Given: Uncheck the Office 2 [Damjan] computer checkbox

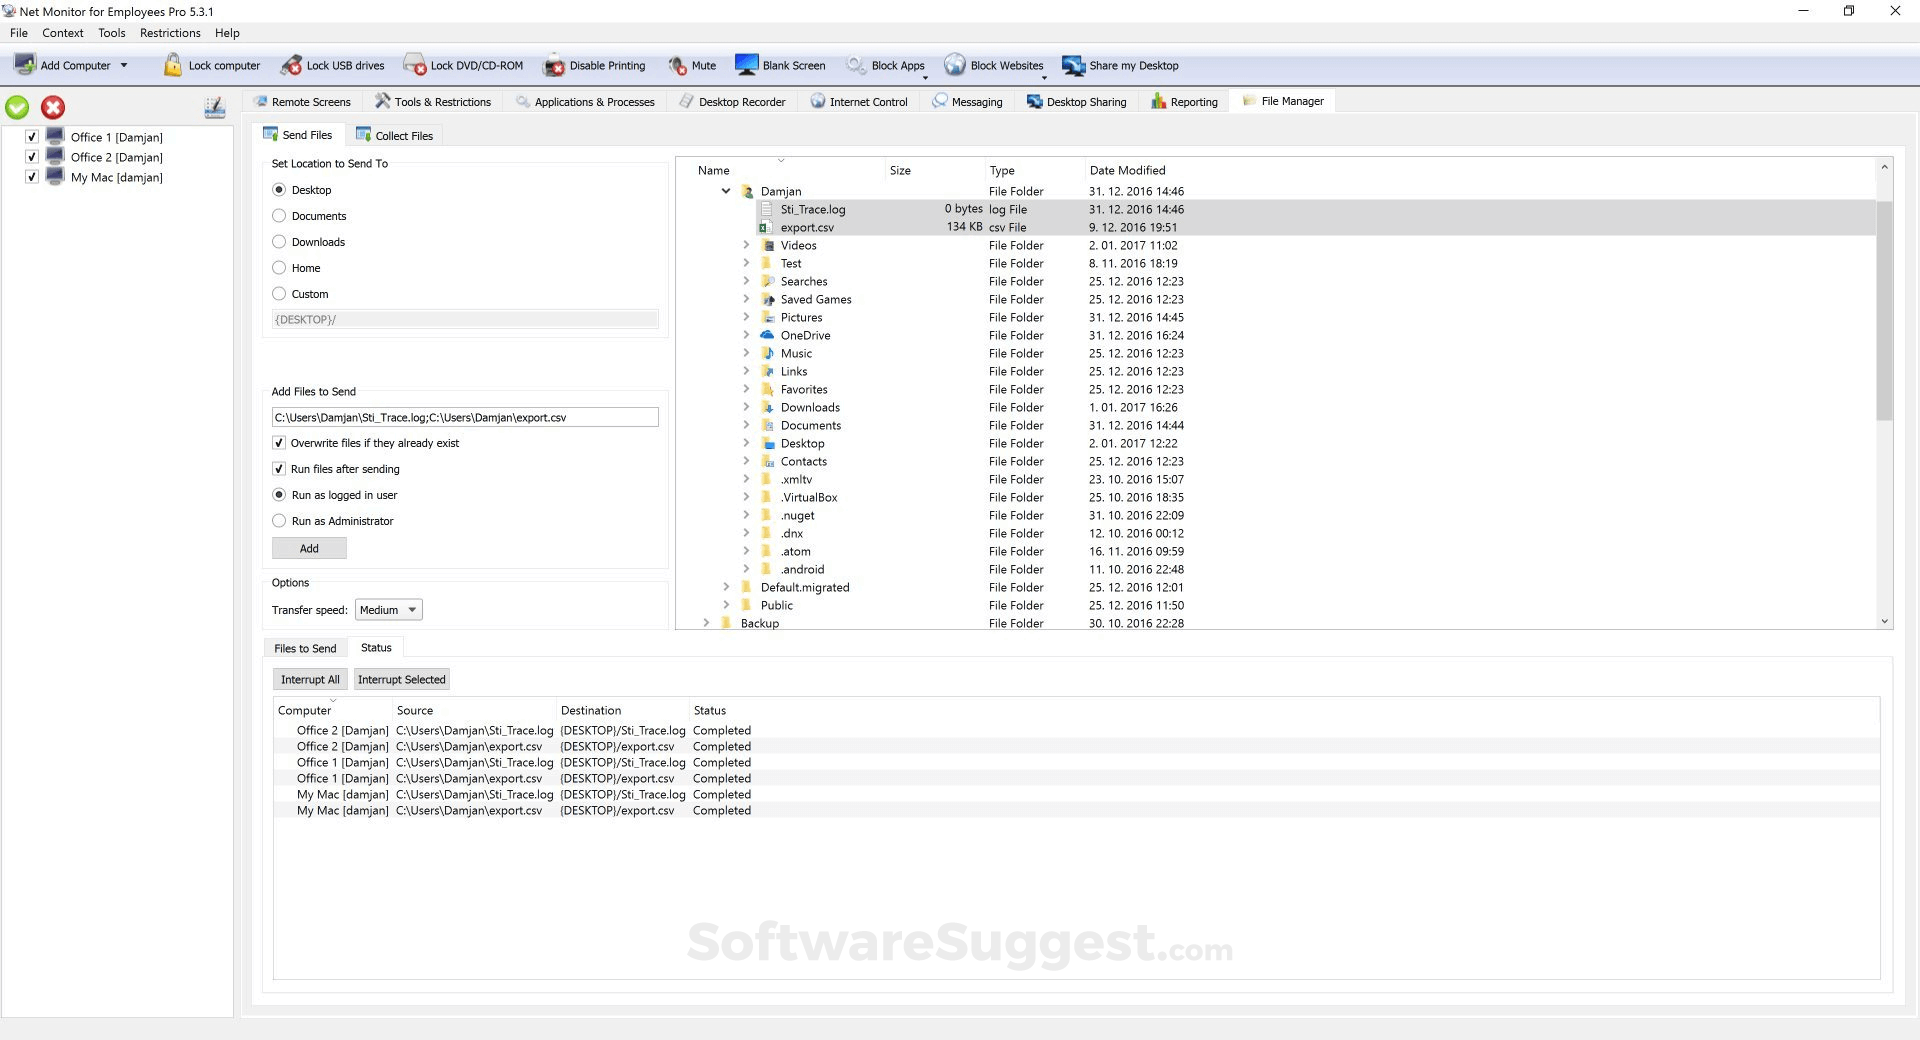Looking at the screenshot, I should [32, 157].
